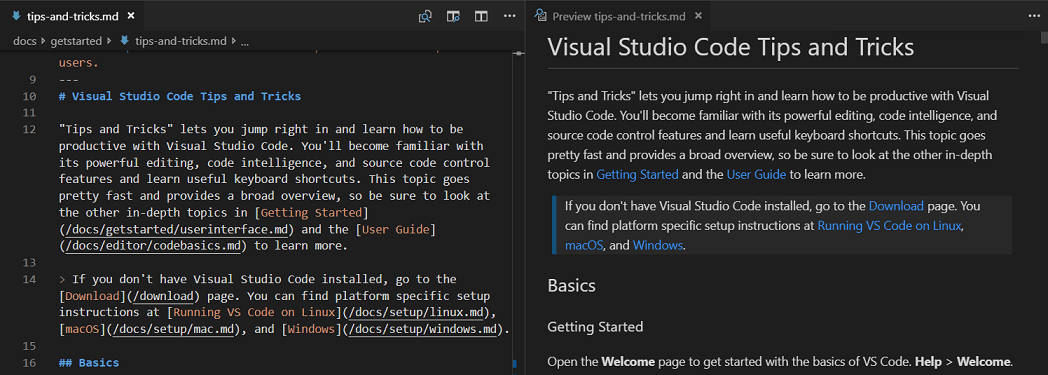Click 'Visual Studio Code Tips and Tricks' preview title
Screen dimensions: 1048x375
click(x=731, y=47)
